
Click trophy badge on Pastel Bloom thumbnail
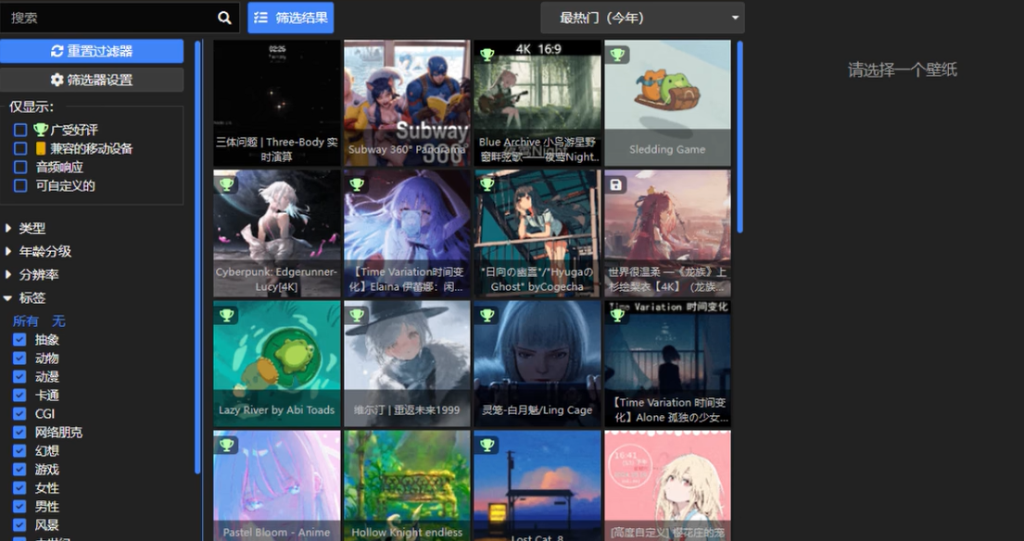pos(227,445)
